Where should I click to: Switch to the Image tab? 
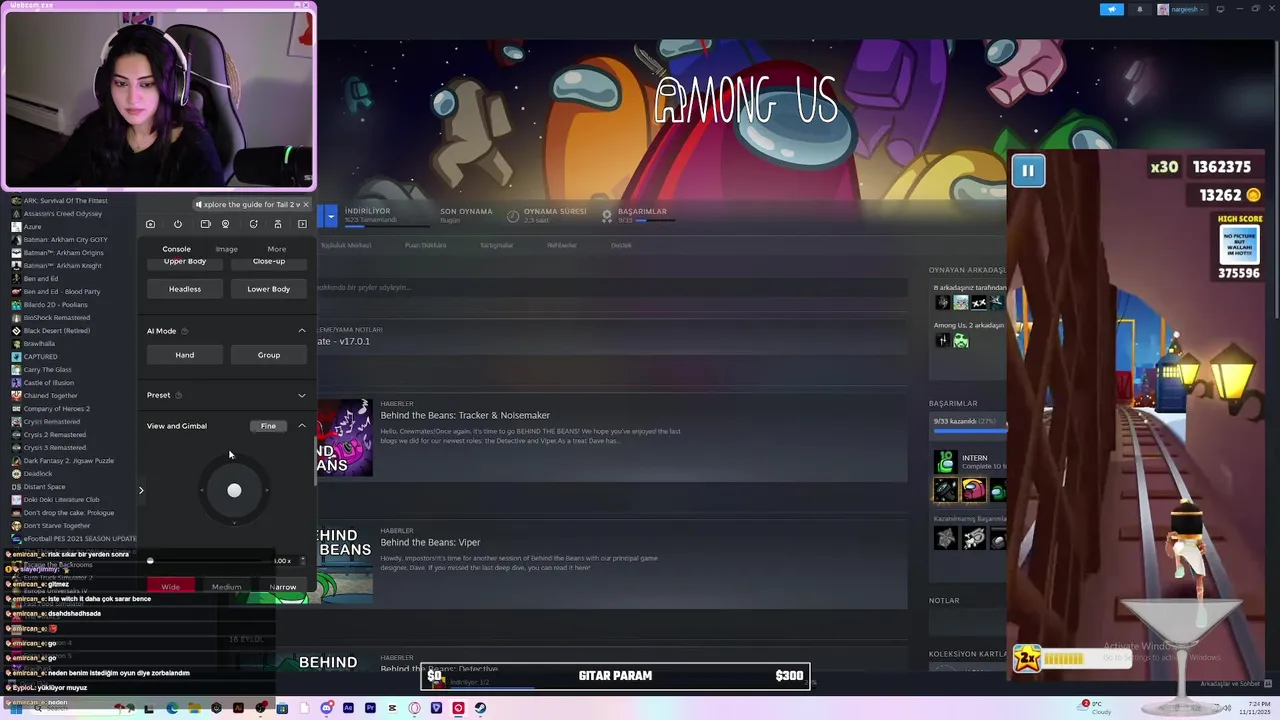tap(227, 249)
